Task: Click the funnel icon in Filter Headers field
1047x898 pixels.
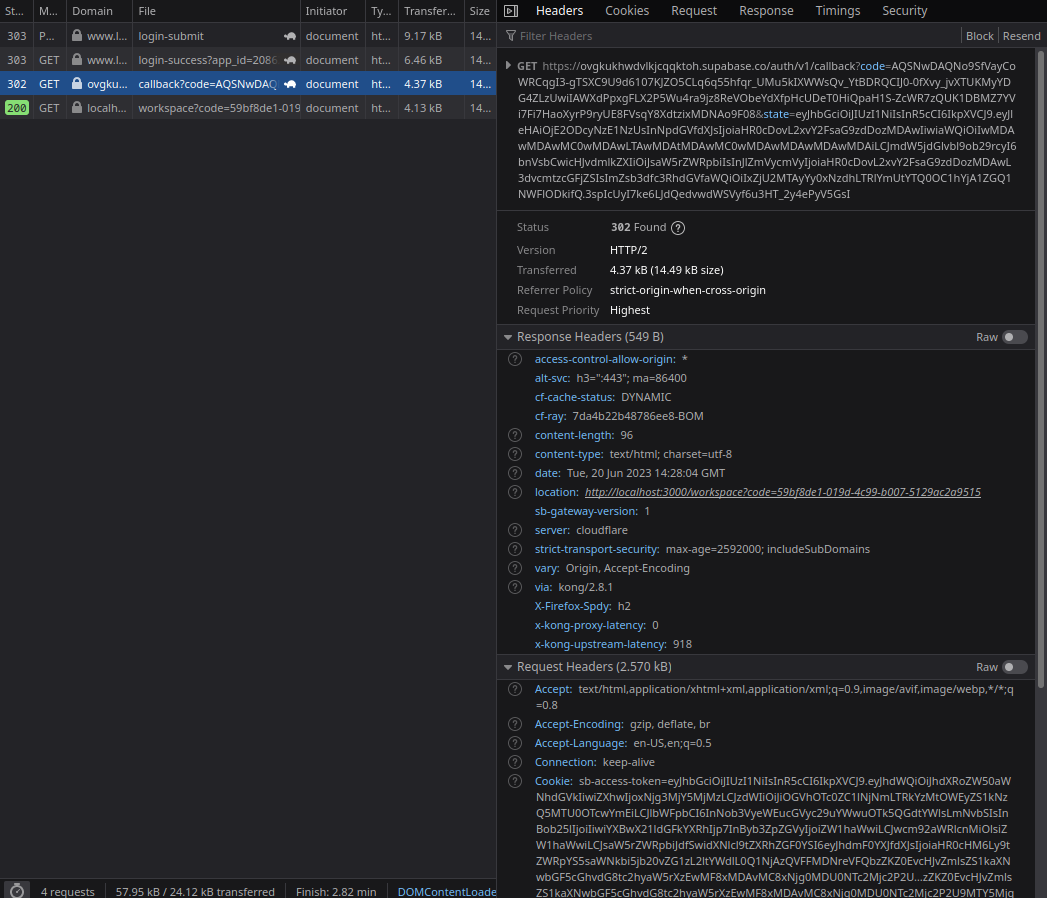Action: click(512, 35)
